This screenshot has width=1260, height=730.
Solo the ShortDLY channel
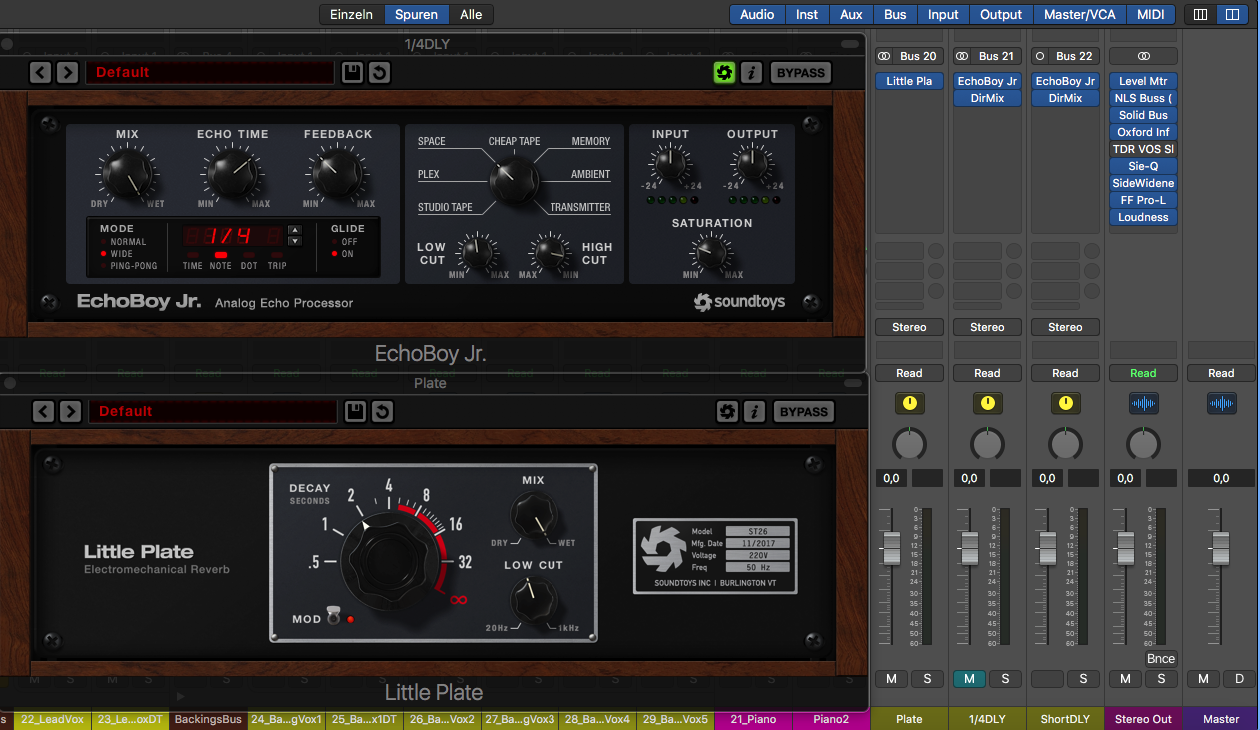point(1083,679)
